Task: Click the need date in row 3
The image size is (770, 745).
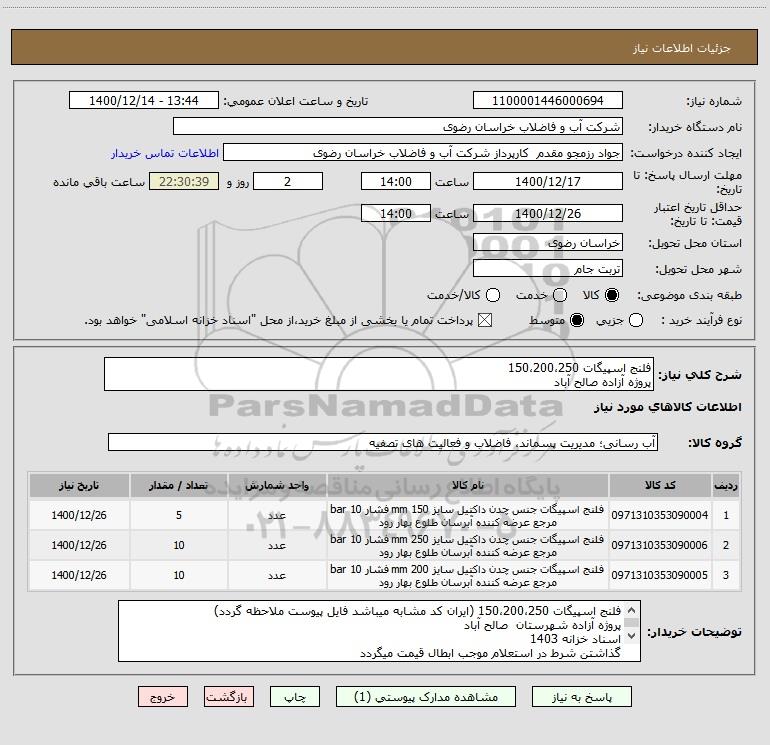Action: (79, 575)
